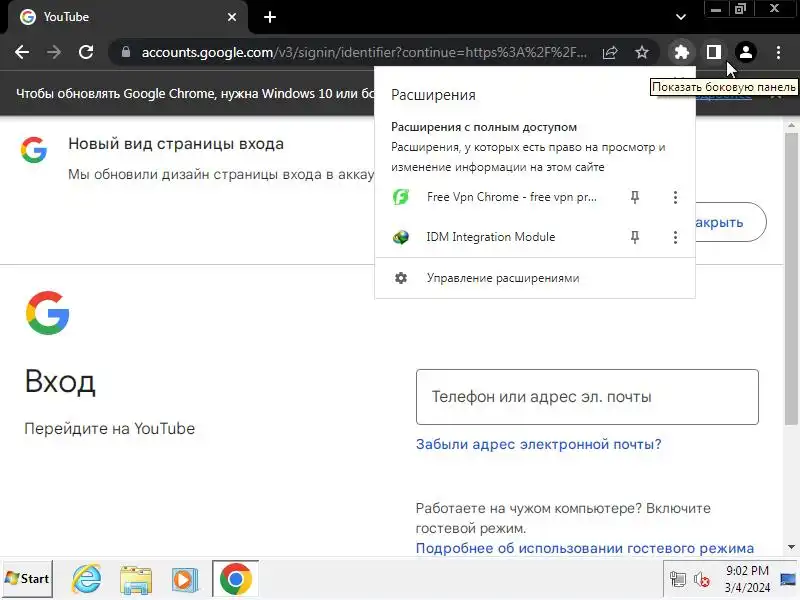Image resolution: width=800 pixels, height=600 pixels.
Task: Click the Телефон или адрес эл. почты field
Action: click(x=587, y=397)
